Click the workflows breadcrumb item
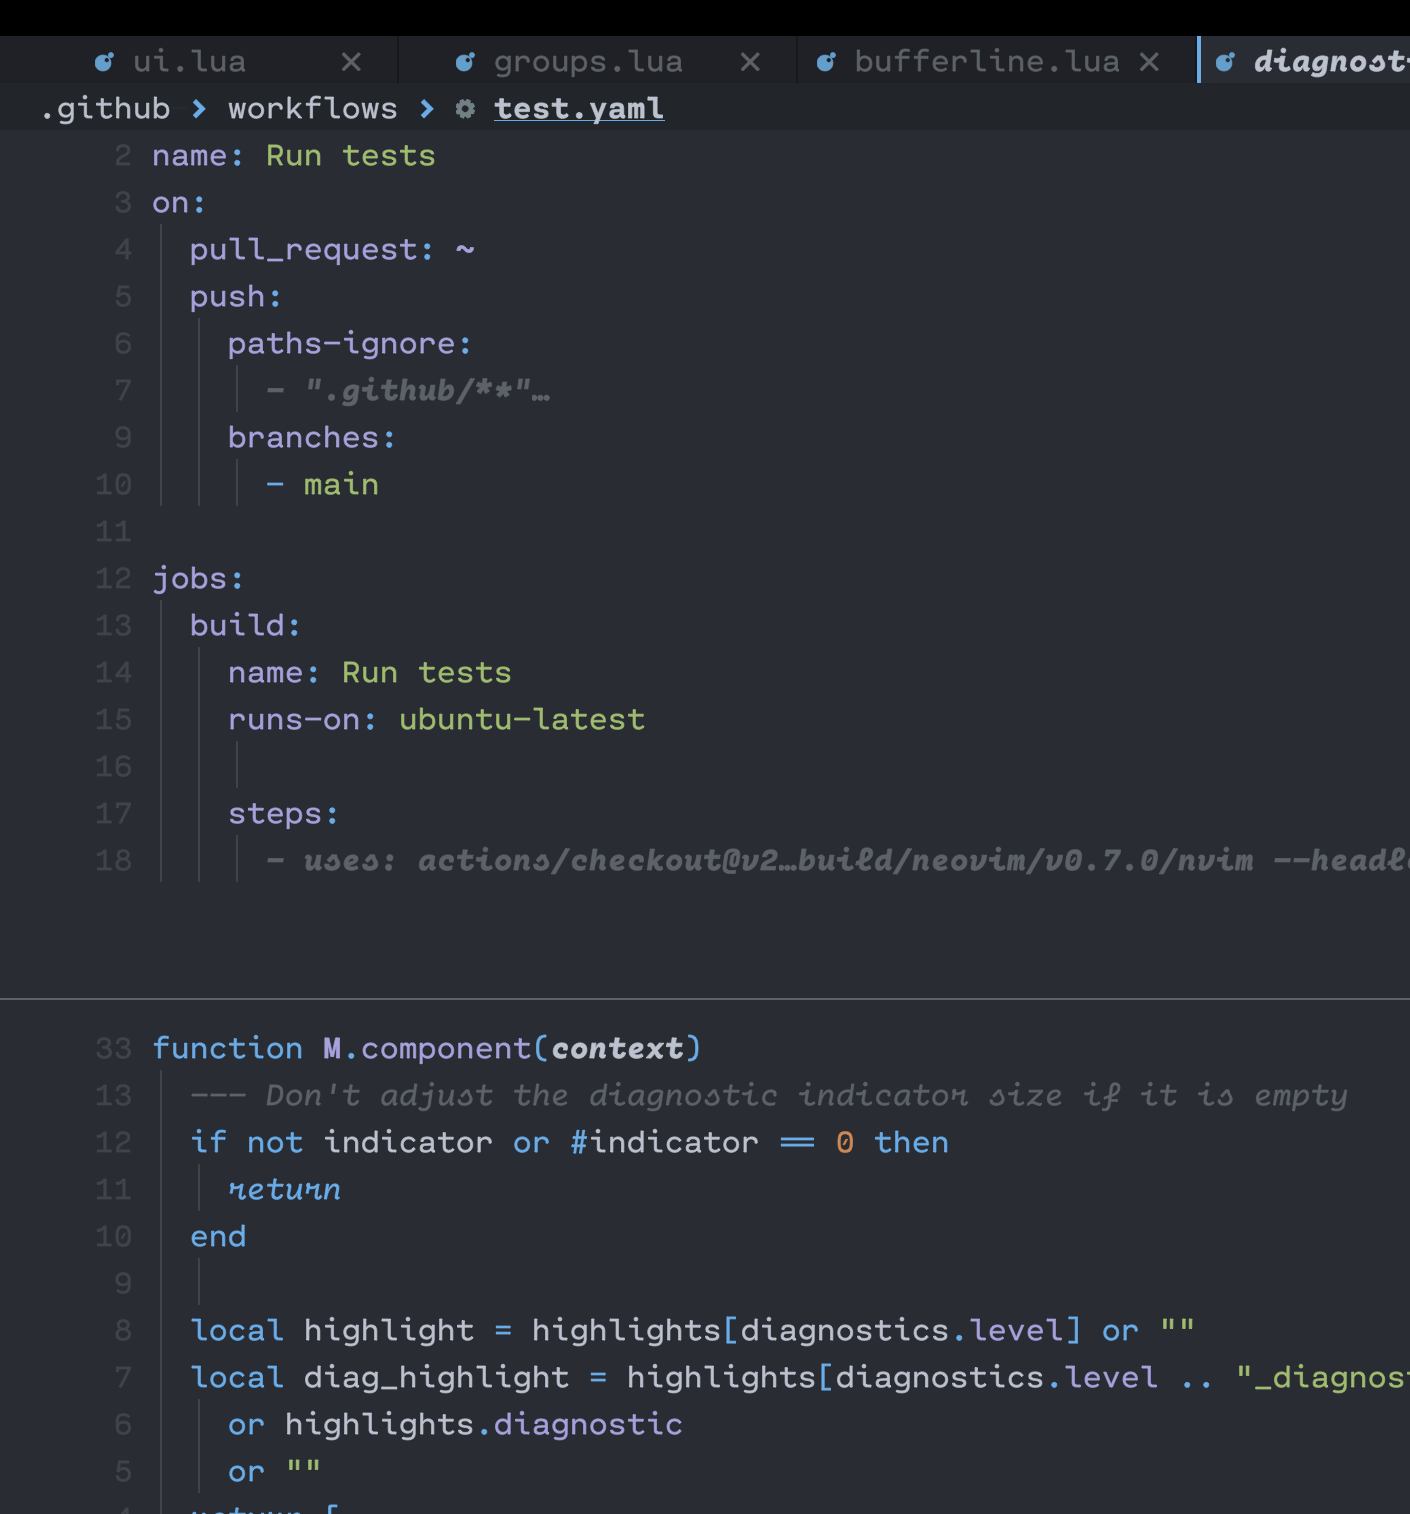 coord(312,108)
